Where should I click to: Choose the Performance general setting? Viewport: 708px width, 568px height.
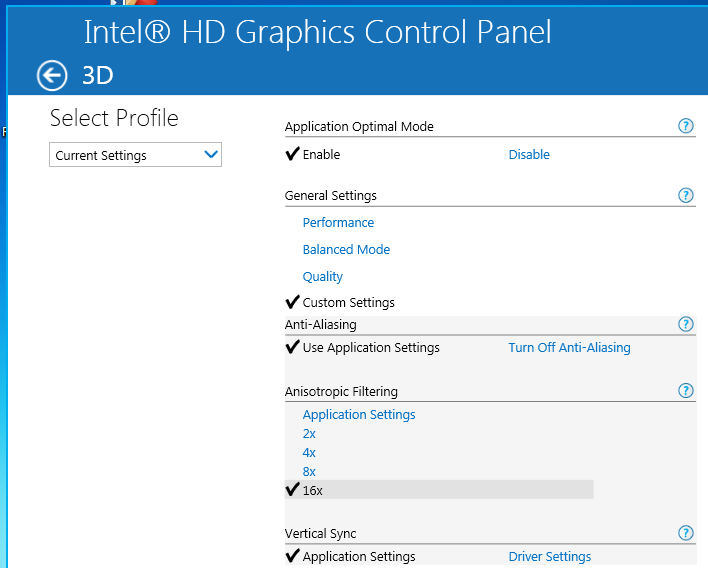[338, 223]
